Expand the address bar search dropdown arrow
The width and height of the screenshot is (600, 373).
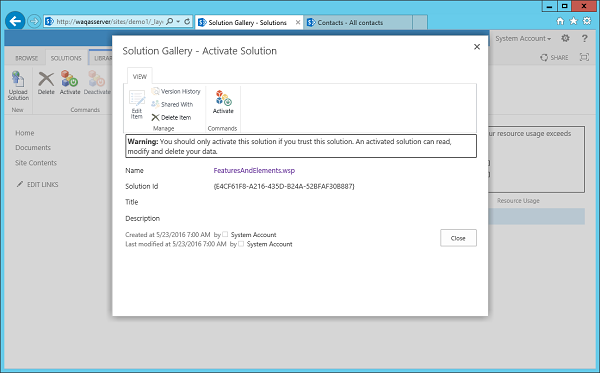[x=178, y=21]
